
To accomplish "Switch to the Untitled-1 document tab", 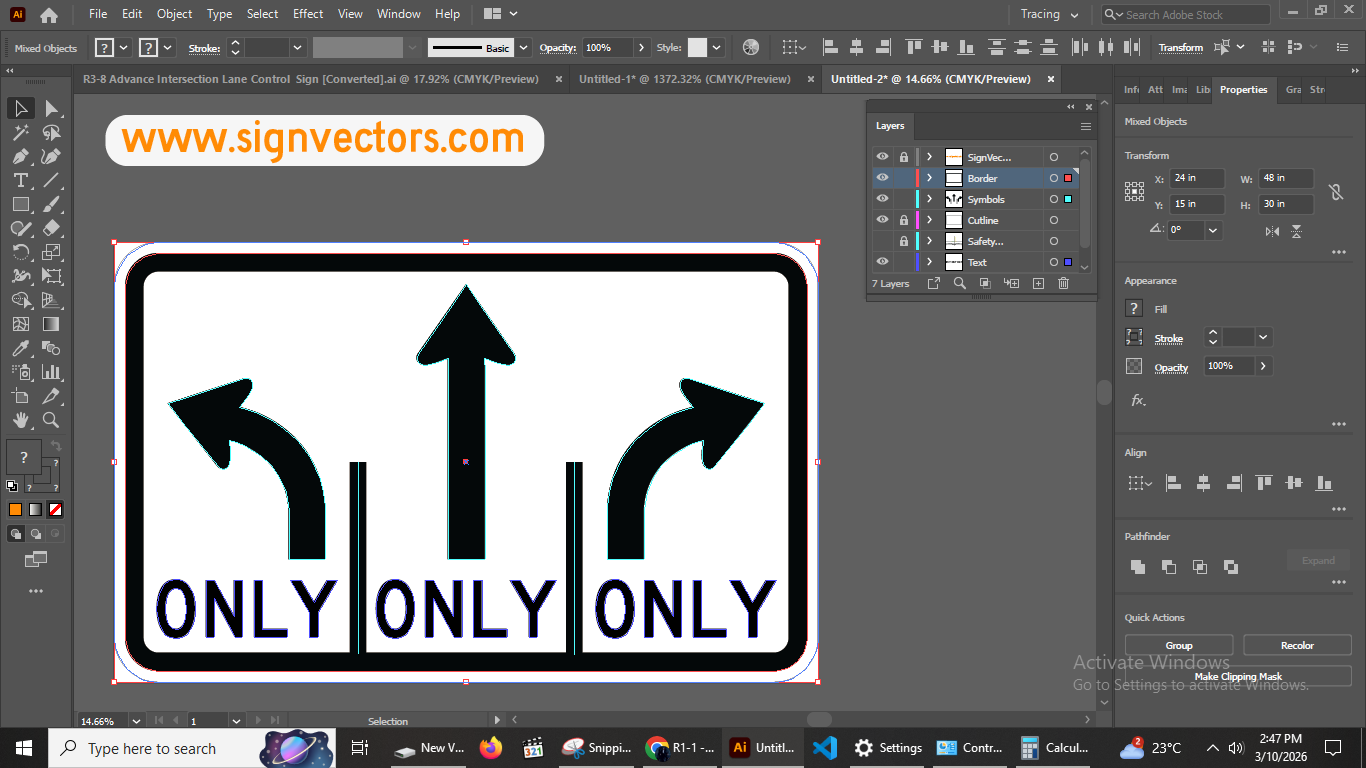I will 685,79.
